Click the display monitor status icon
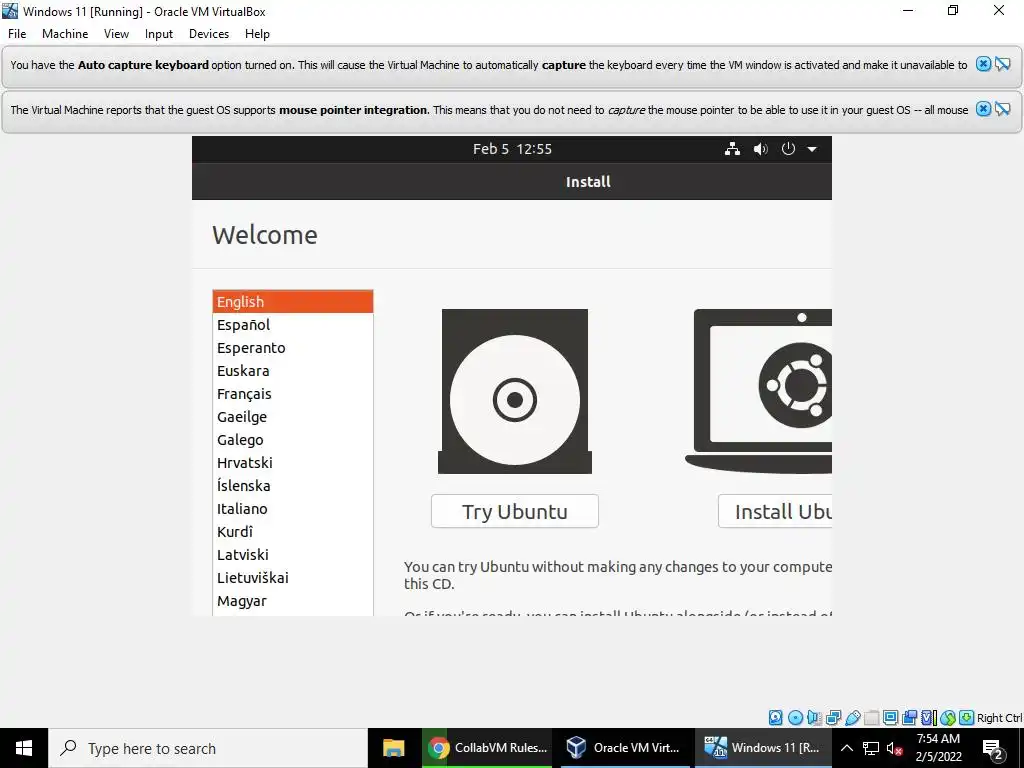Viewport: 1024px width, 768px height. (x=890, y=718)
